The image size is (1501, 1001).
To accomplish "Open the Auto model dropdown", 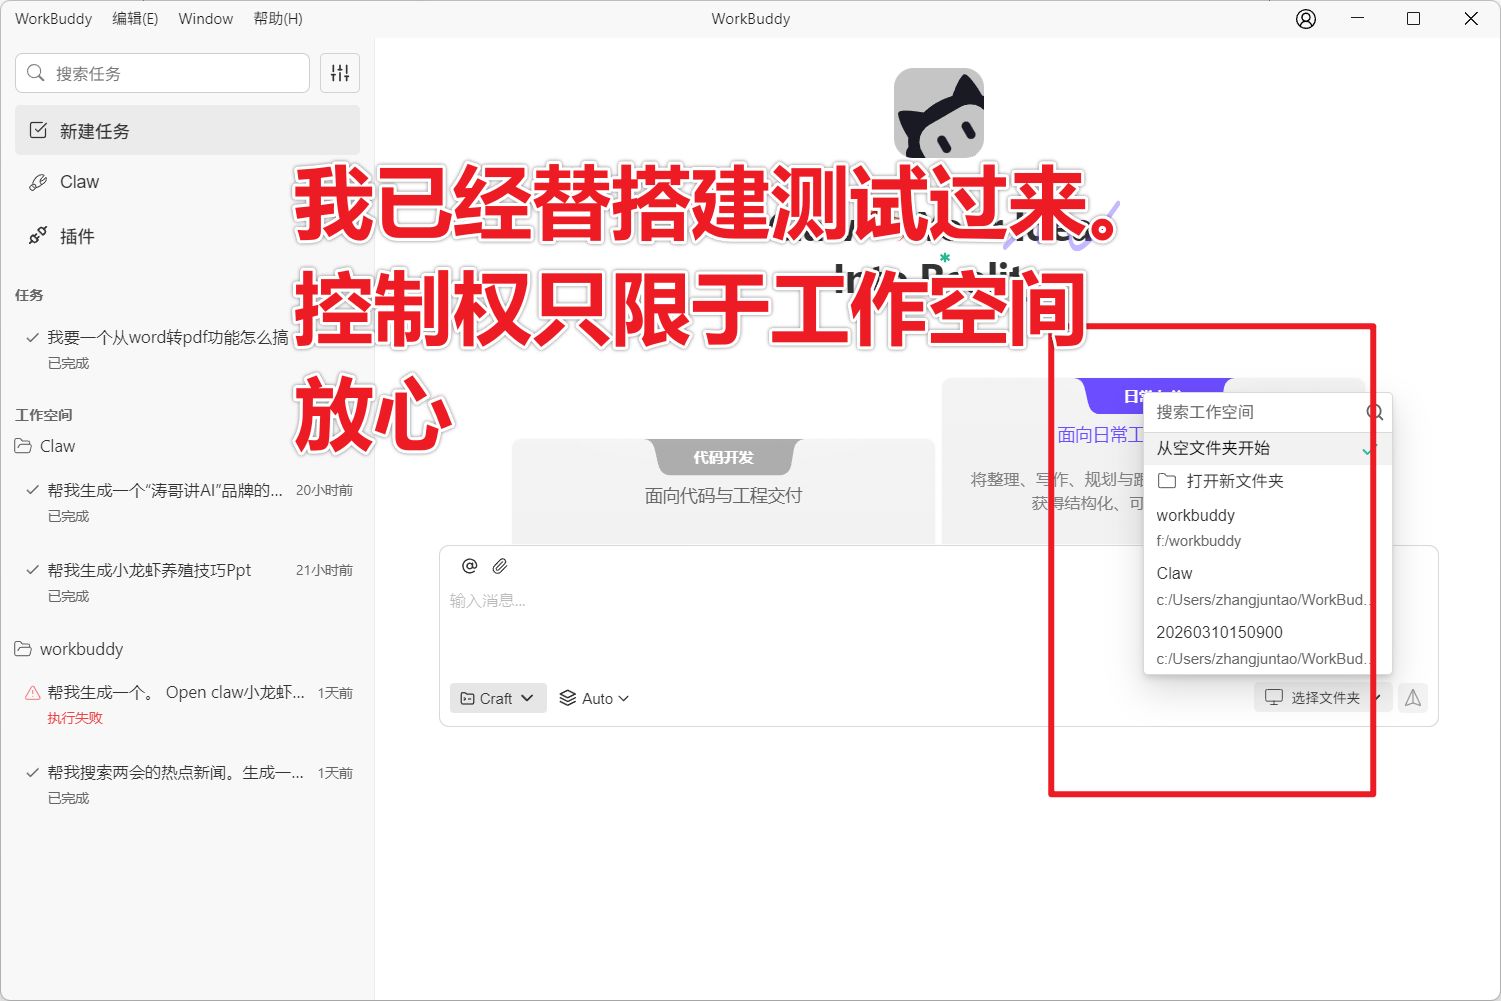I will 594,698.
